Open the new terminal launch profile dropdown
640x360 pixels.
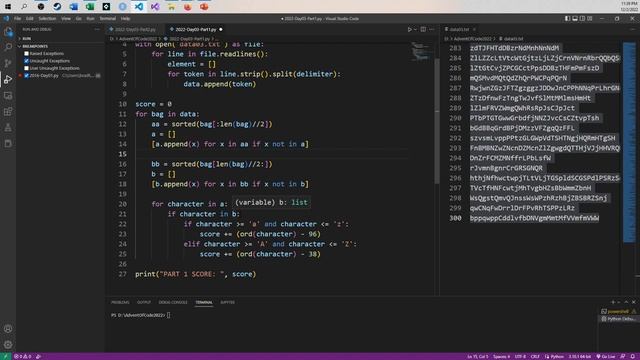pyautogui.click(x=619, y=302)
